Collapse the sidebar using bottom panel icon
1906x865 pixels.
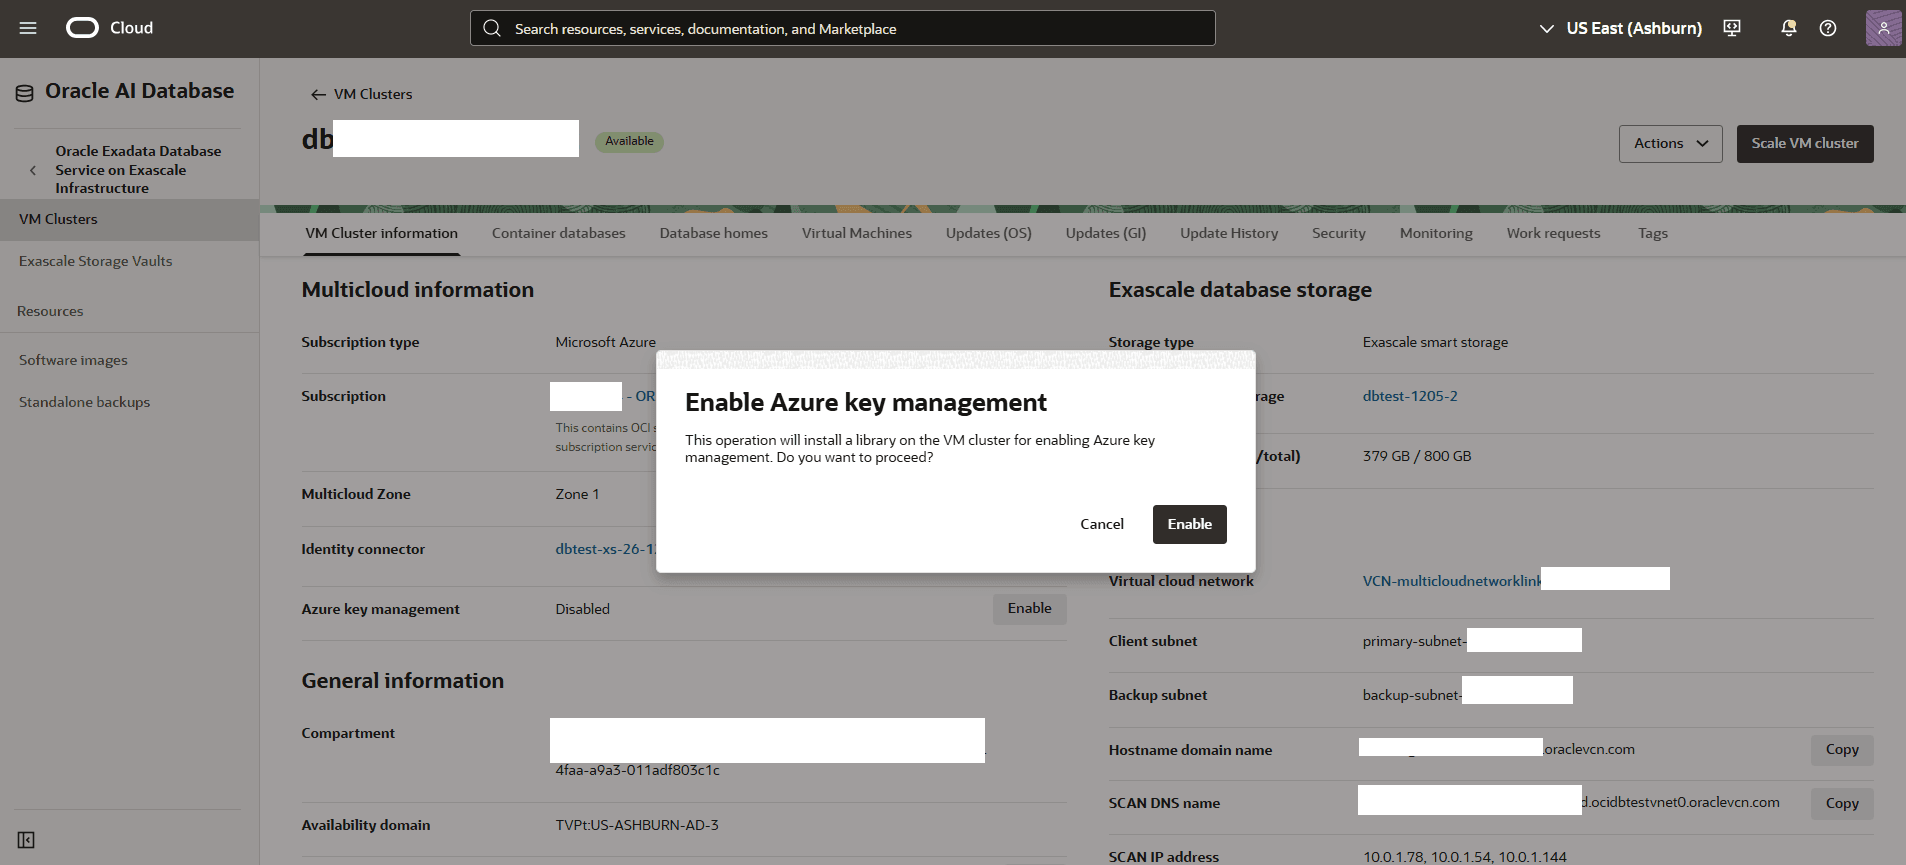pos(26,840)
